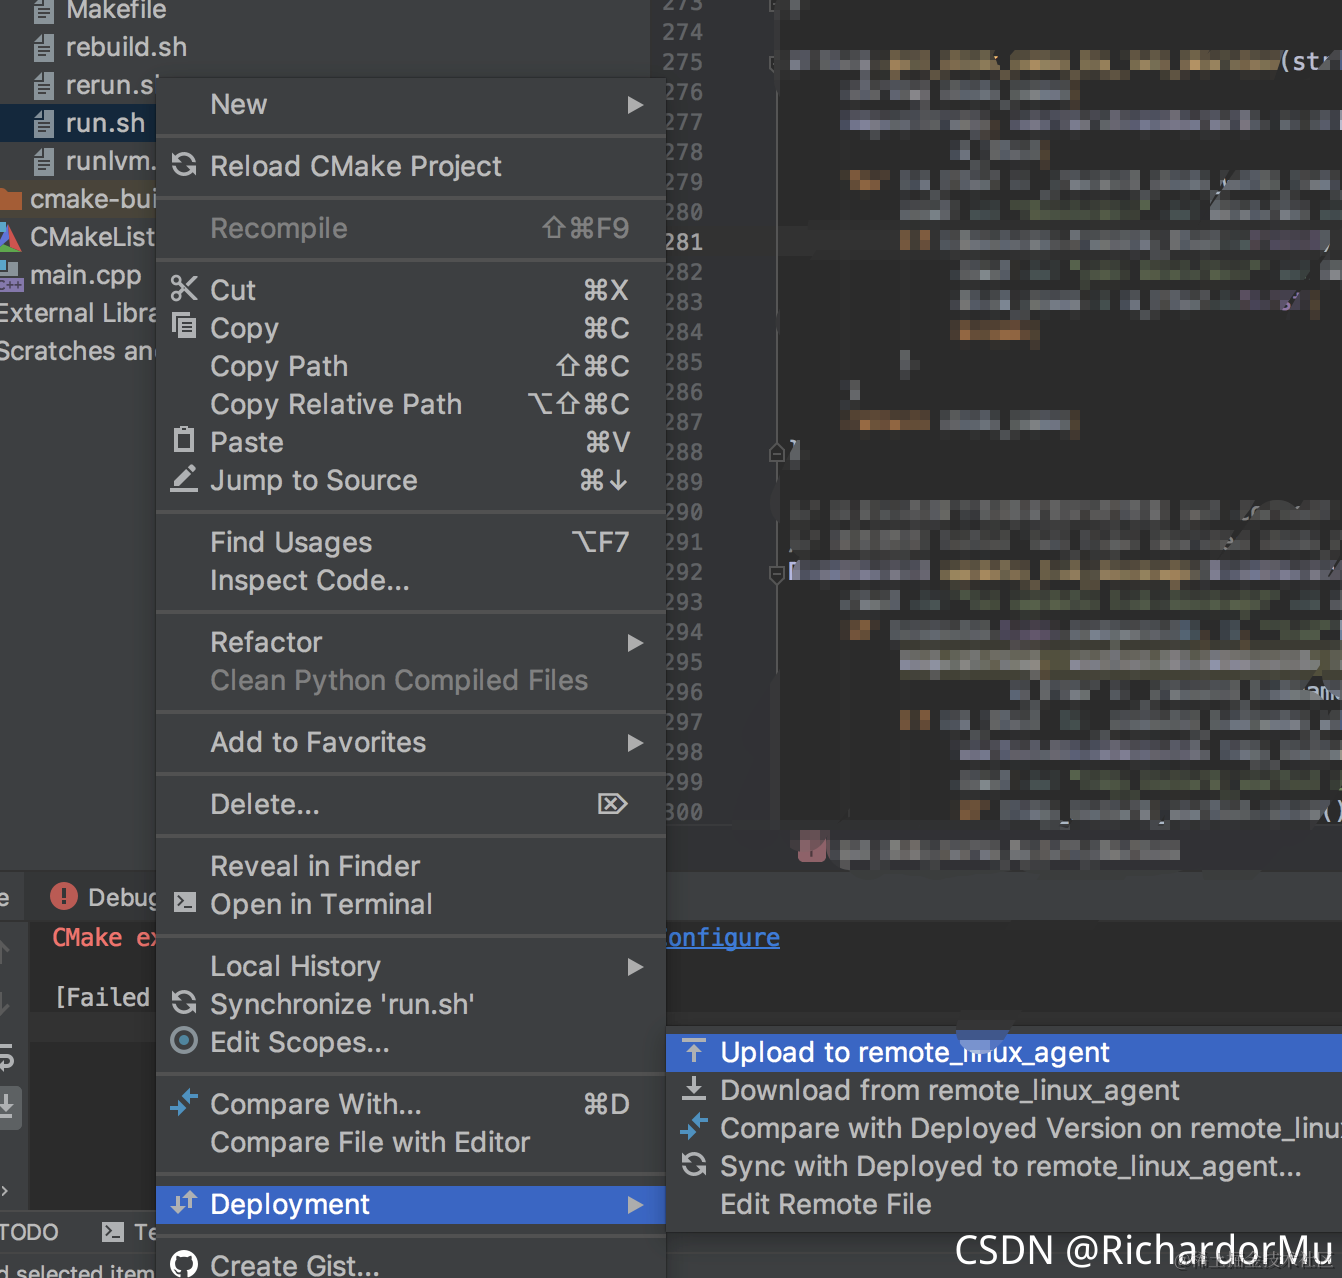Click the Compare with Deployed Version icon

point(694,1127)
